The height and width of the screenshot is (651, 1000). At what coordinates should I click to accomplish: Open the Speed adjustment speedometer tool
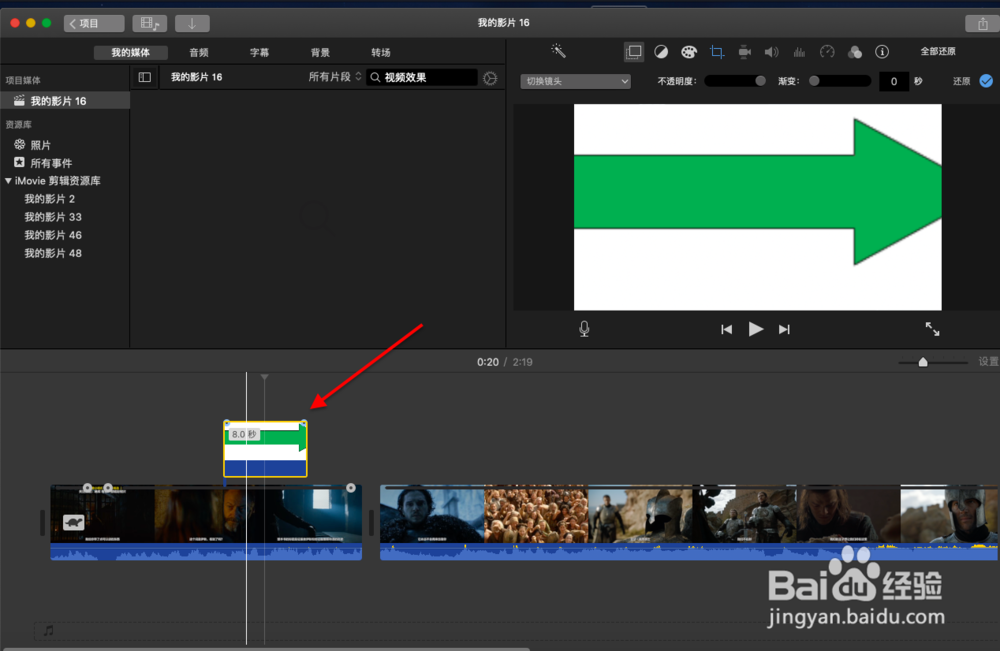tap(827, 51)
